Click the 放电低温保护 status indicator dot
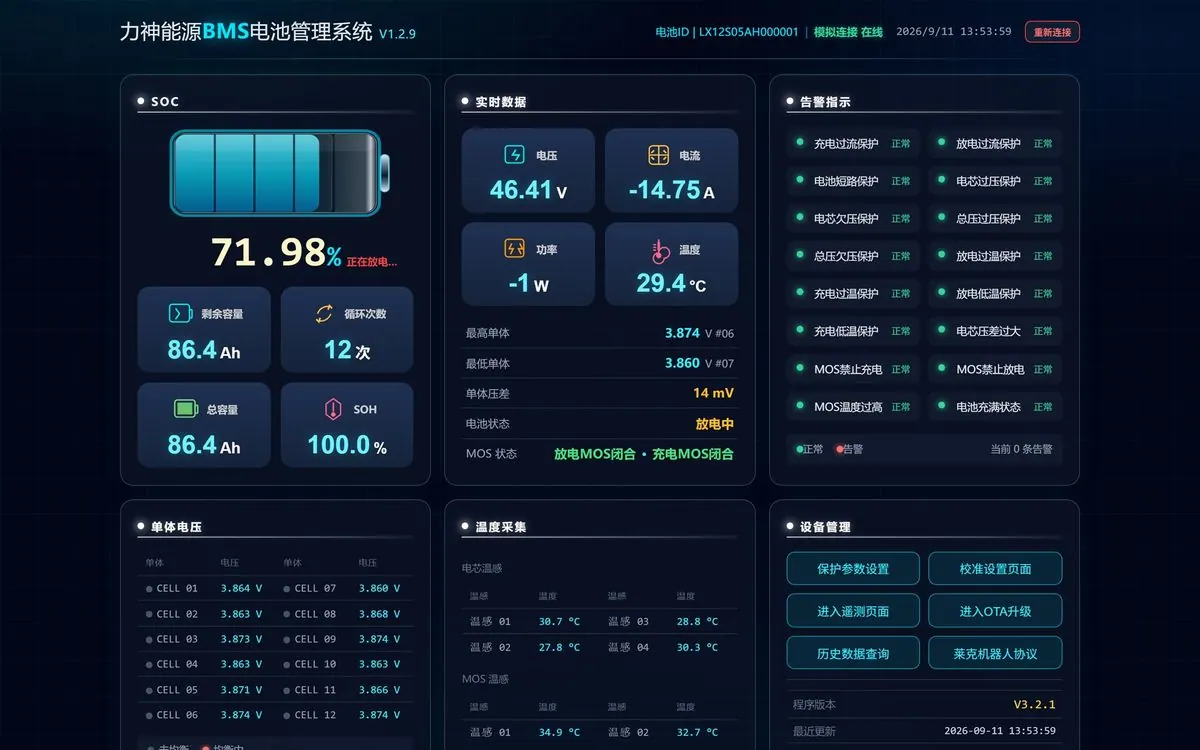The width and height of the screenshot is (1200, 750). (x=941, y=292)
